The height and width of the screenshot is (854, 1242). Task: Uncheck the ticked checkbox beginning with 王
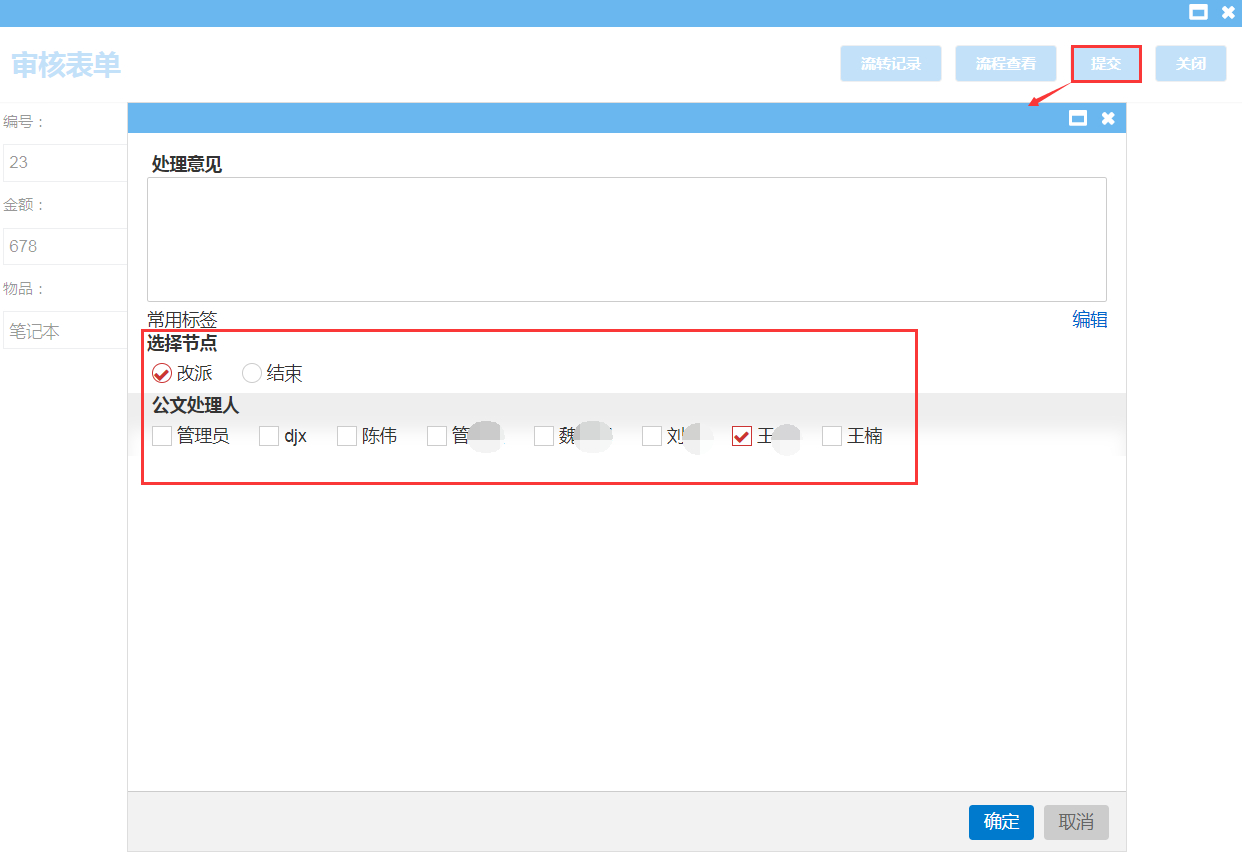[742, 436]
